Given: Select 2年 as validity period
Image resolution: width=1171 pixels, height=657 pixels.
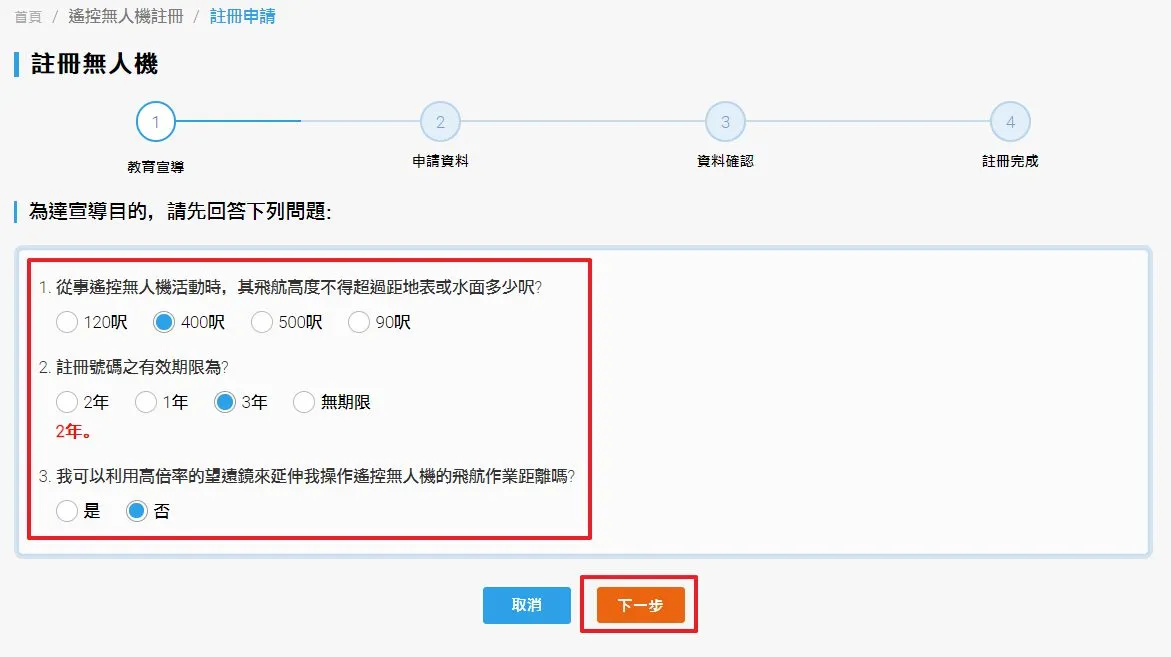Looking at the screenshot, I should pyautogui.click(x=66, y=402).
